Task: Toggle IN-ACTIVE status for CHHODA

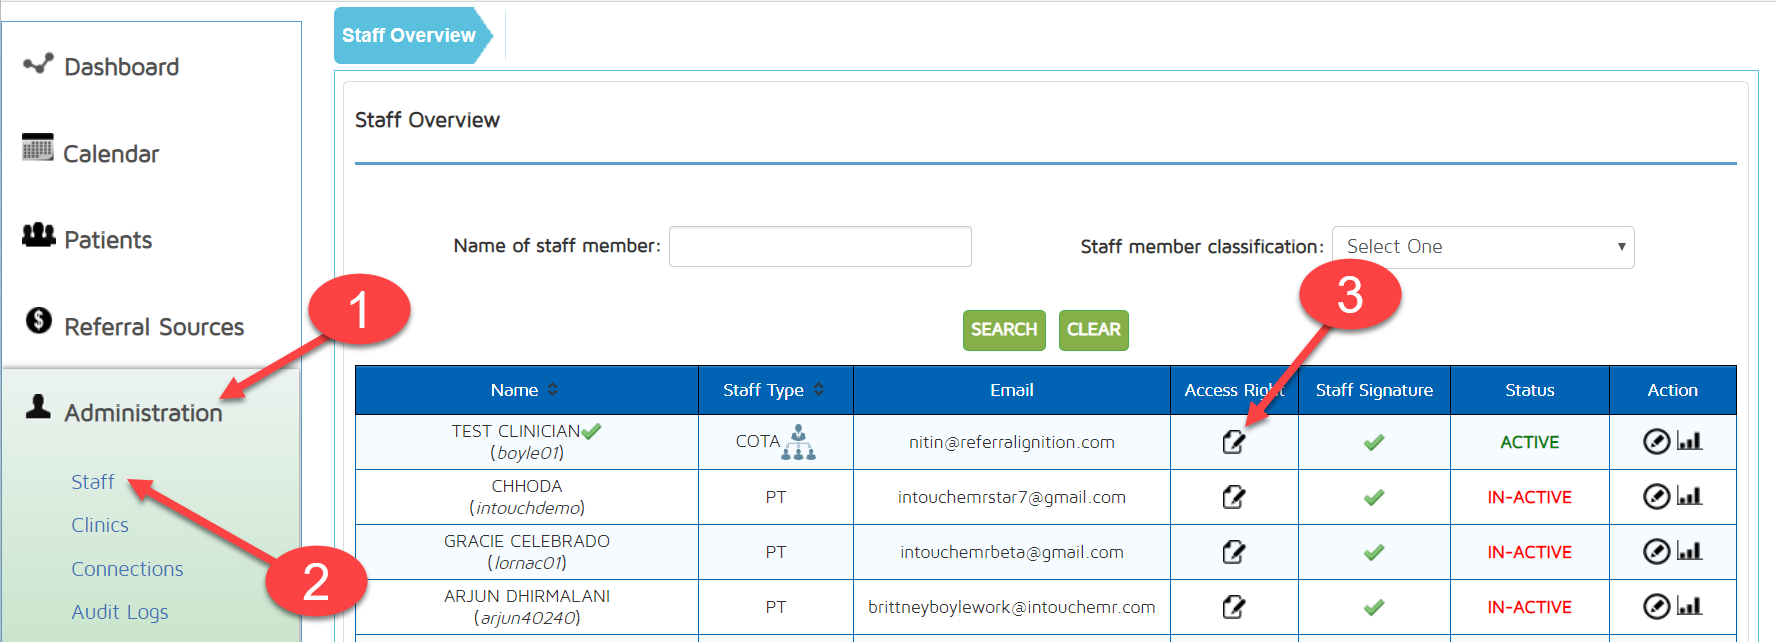Action: [1529, 497]
